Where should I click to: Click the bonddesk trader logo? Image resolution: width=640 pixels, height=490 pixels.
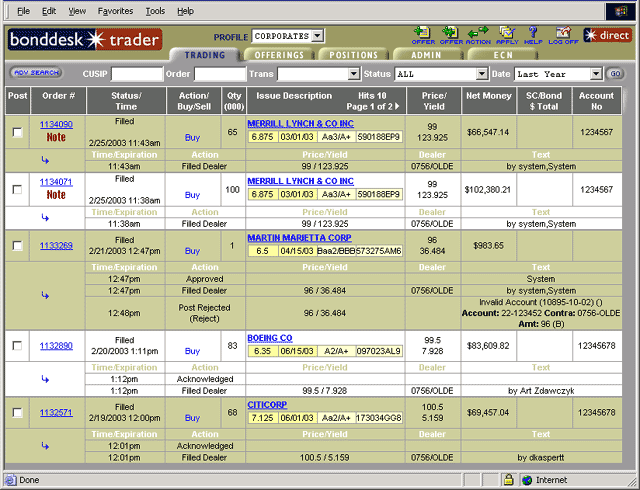click(85, 40)
